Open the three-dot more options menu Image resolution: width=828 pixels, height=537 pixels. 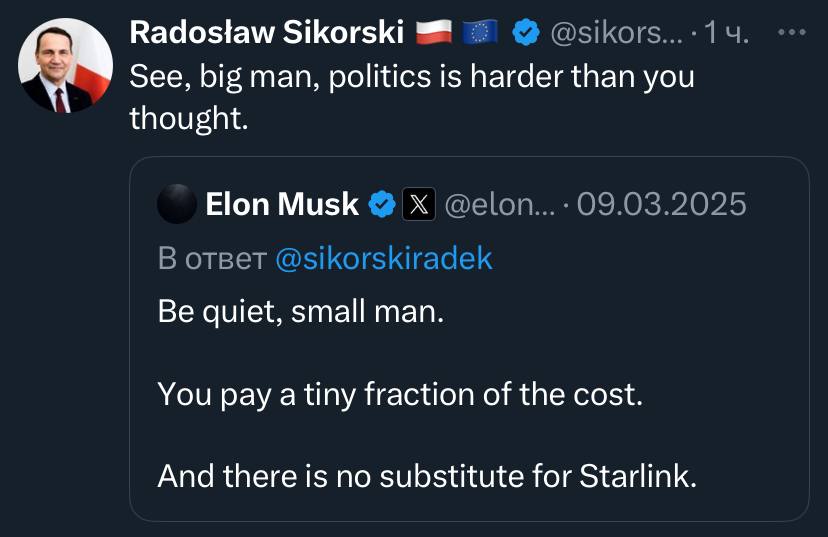click(x=792, y=32)
